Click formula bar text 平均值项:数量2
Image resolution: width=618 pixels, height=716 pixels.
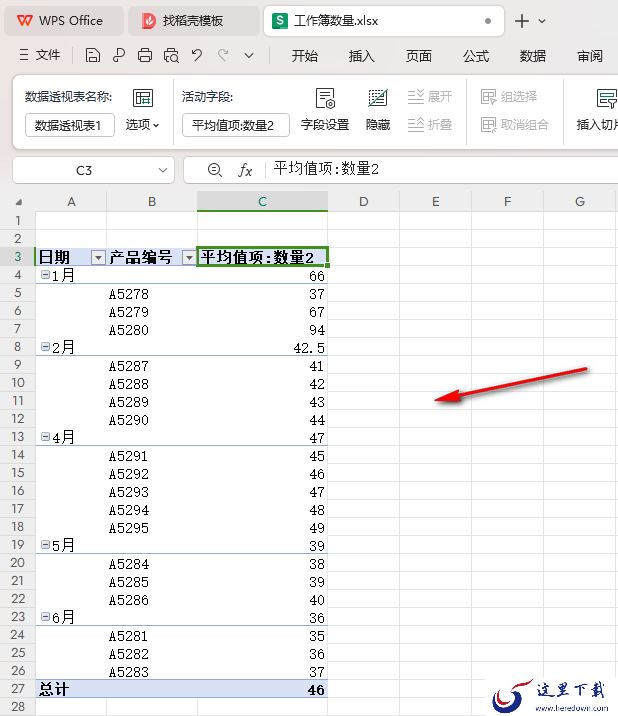[x=326, y=169]
